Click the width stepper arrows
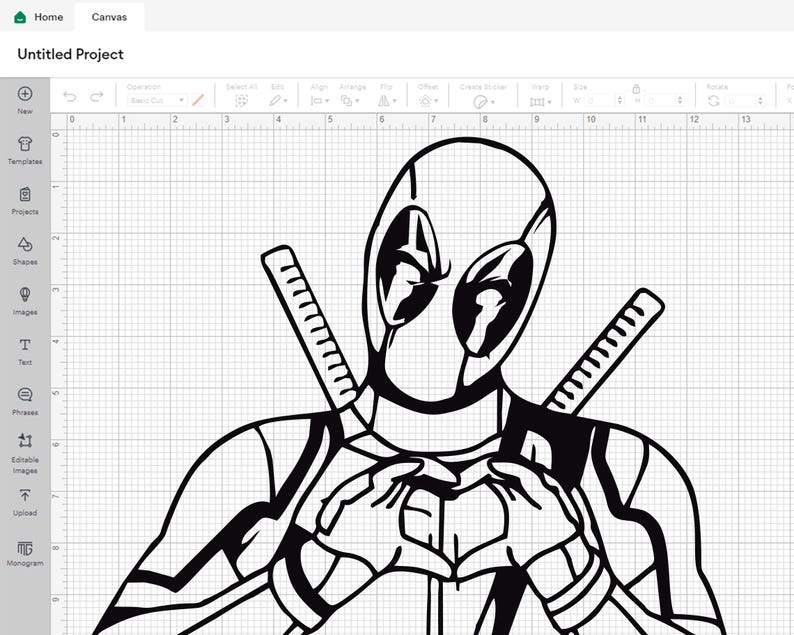The width and height of the screenshot is (794, 635). pos(620,100)
